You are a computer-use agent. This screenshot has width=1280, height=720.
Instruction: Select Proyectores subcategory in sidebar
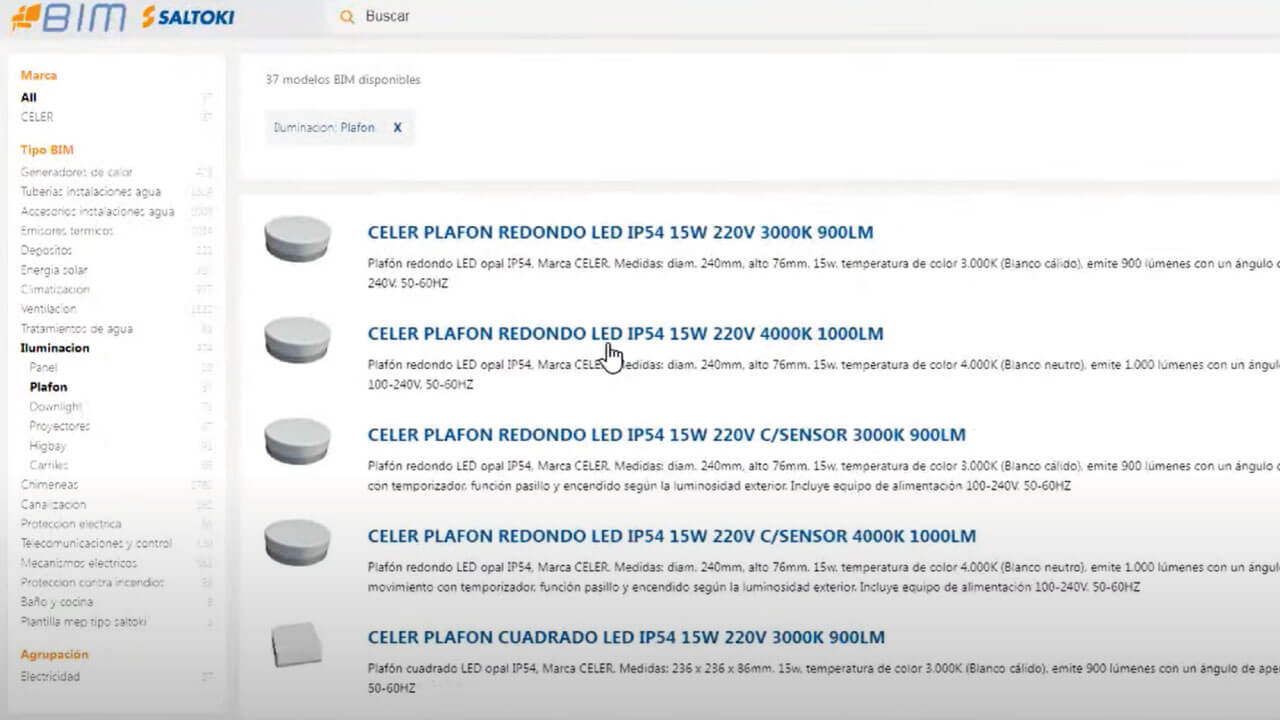coord(60,426)
